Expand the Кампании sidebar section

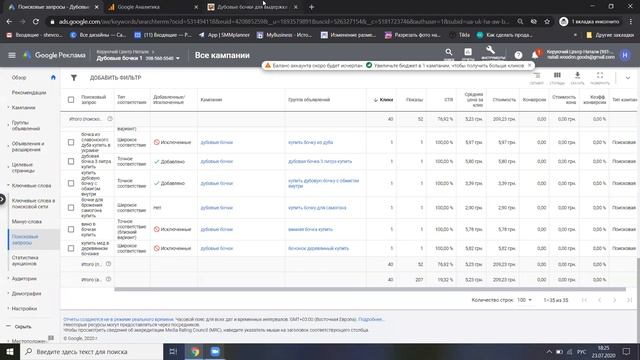click(x=8, y=107)
